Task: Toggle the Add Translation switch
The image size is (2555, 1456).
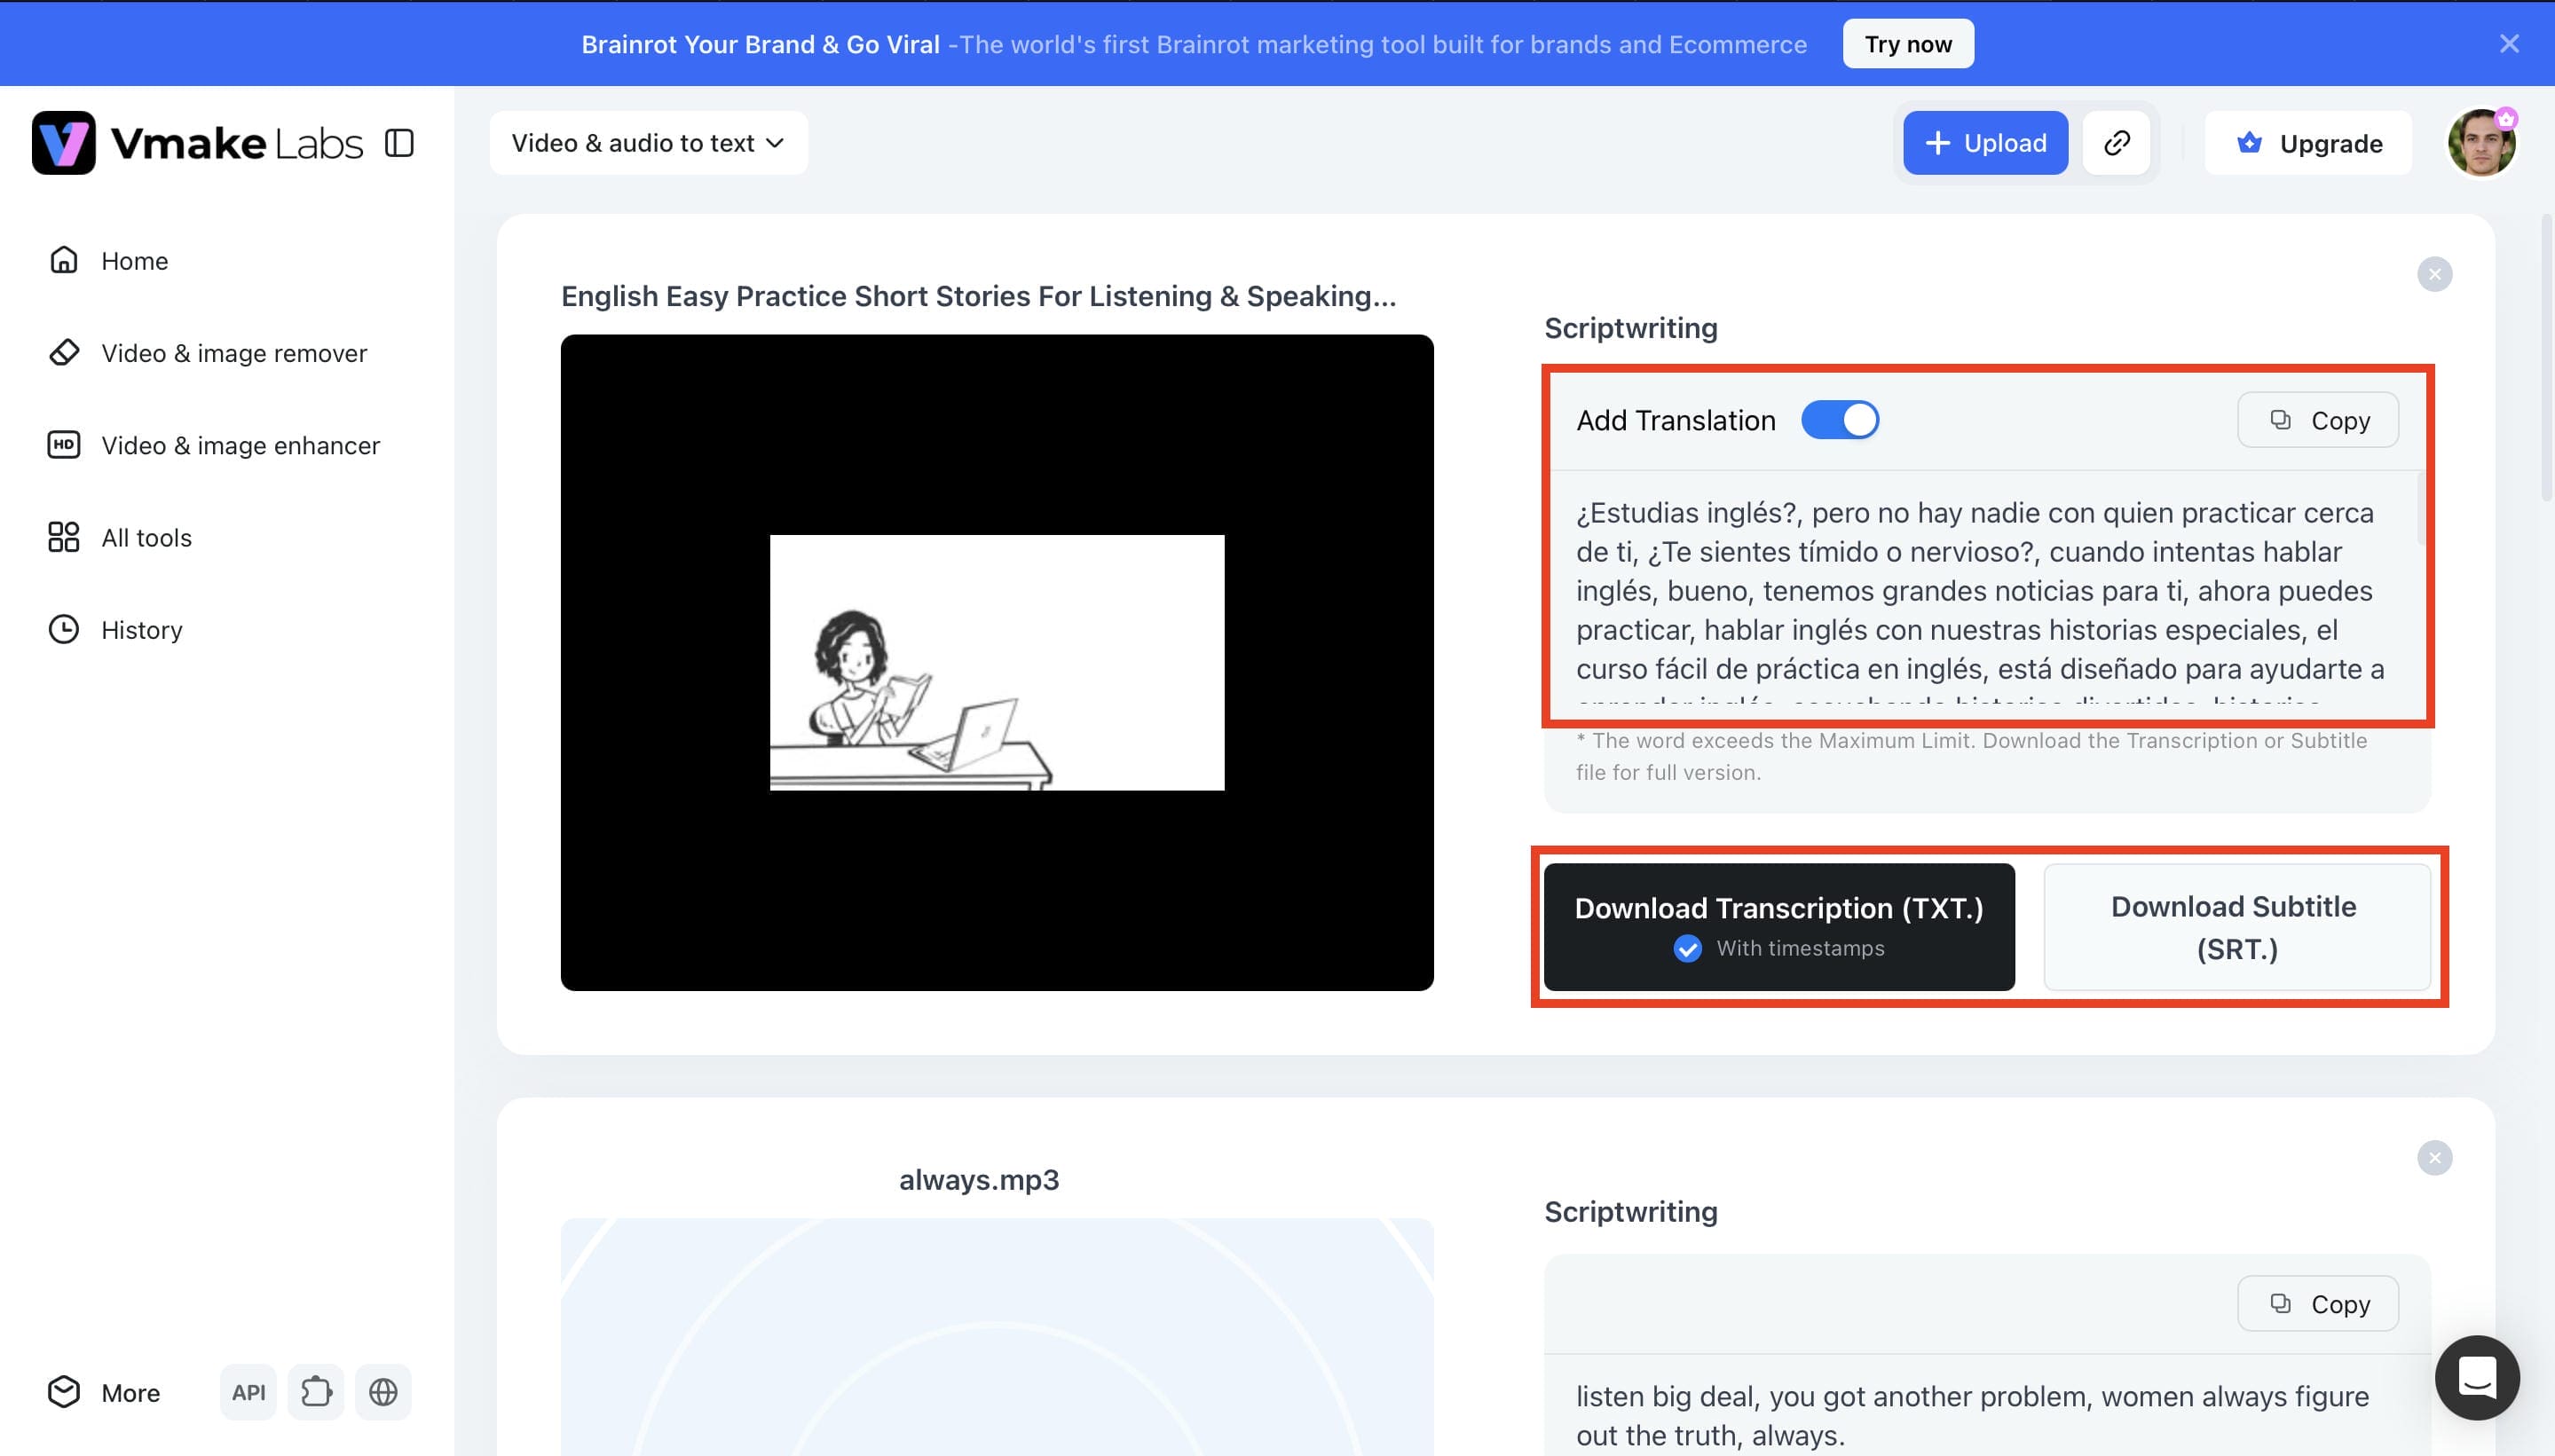Action: (x=1840, y=420)
